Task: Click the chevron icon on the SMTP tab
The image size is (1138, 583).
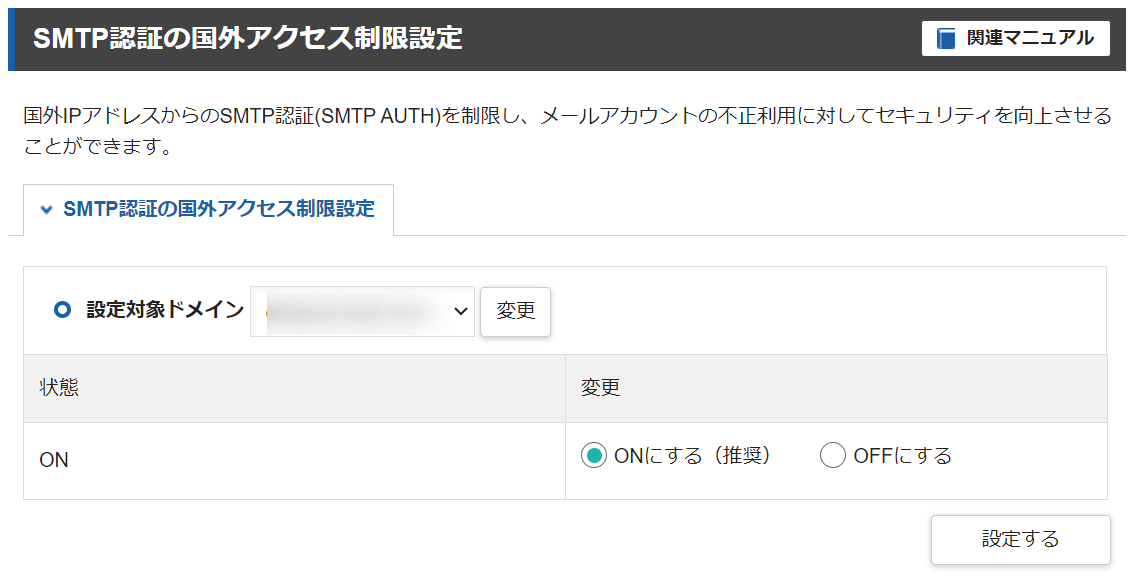Action: coord(46,210)
